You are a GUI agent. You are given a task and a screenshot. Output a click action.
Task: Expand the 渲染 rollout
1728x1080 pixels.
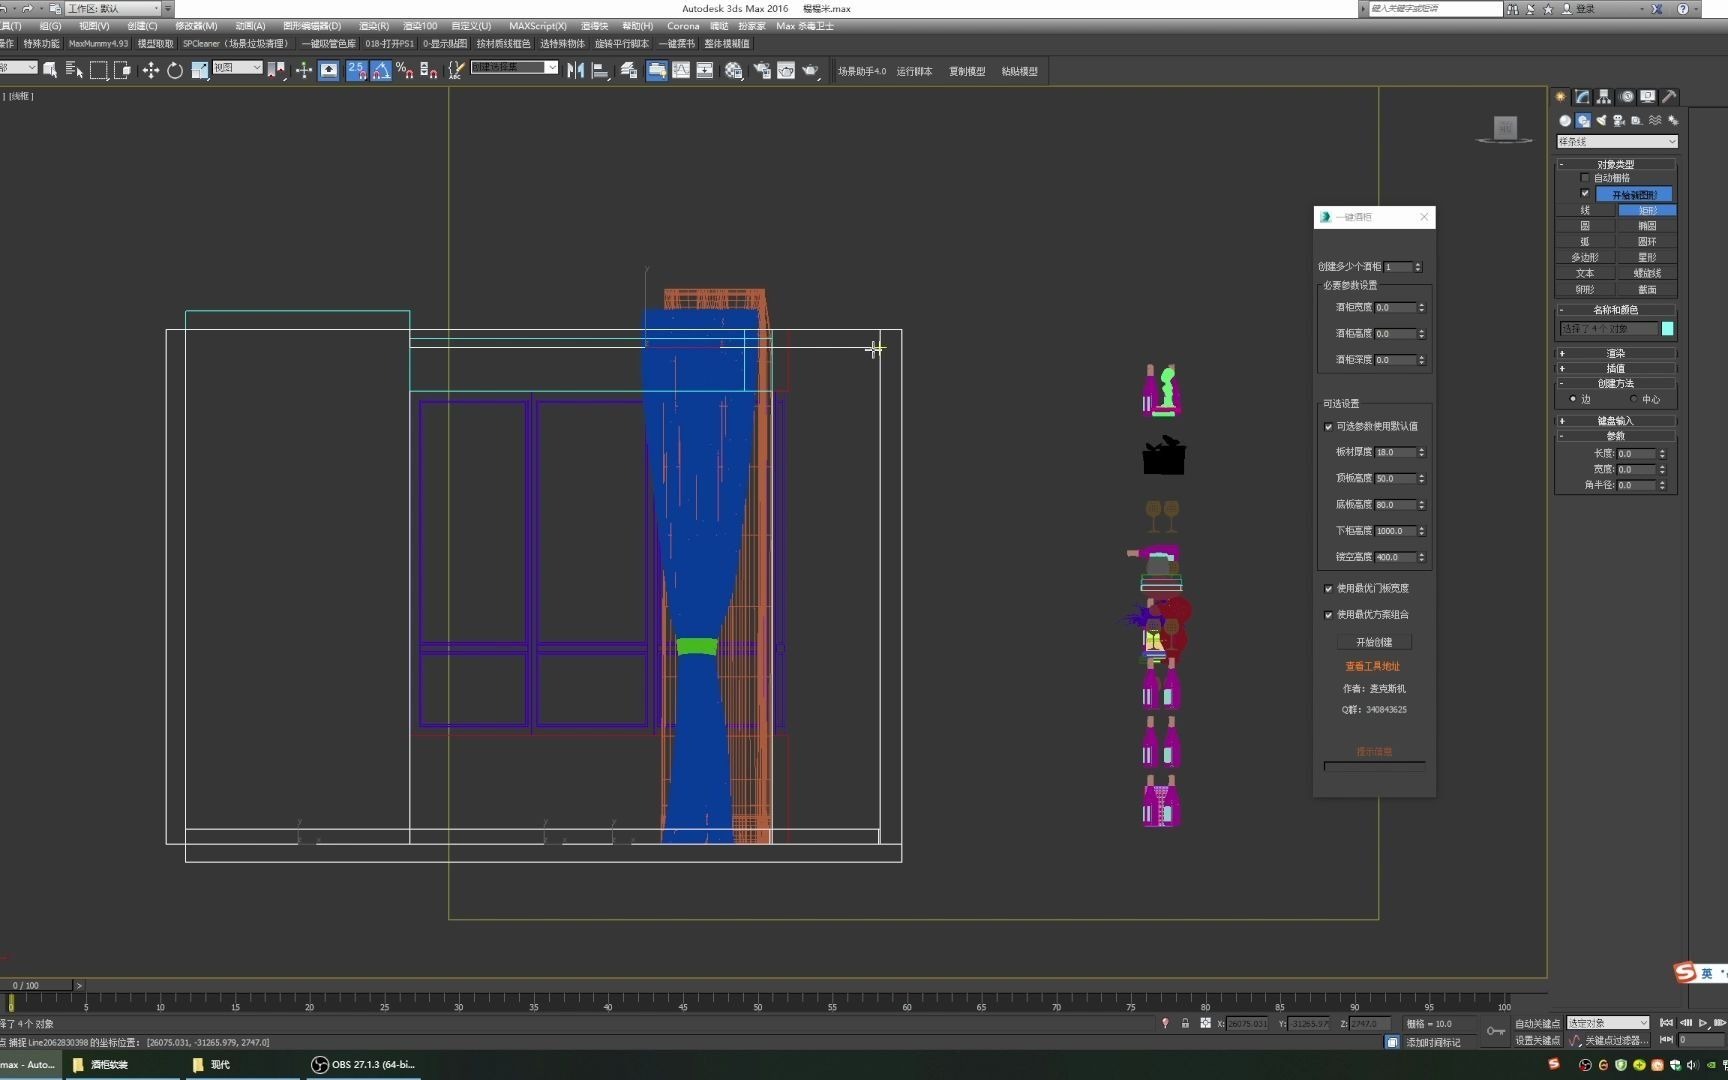tap(1616, 353)
